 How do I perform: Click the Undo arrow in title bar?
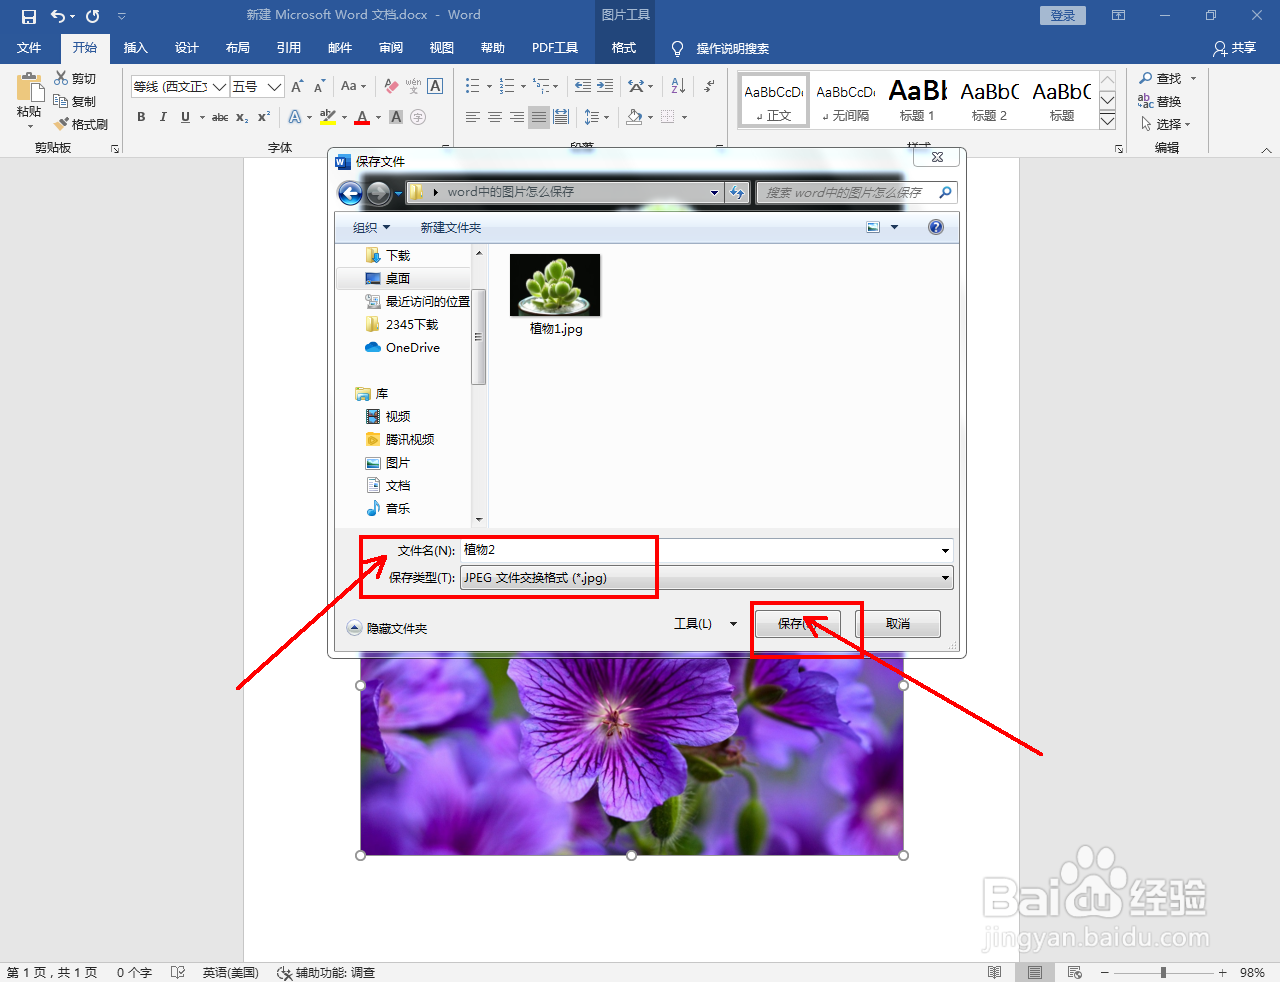tap(58, 16)
